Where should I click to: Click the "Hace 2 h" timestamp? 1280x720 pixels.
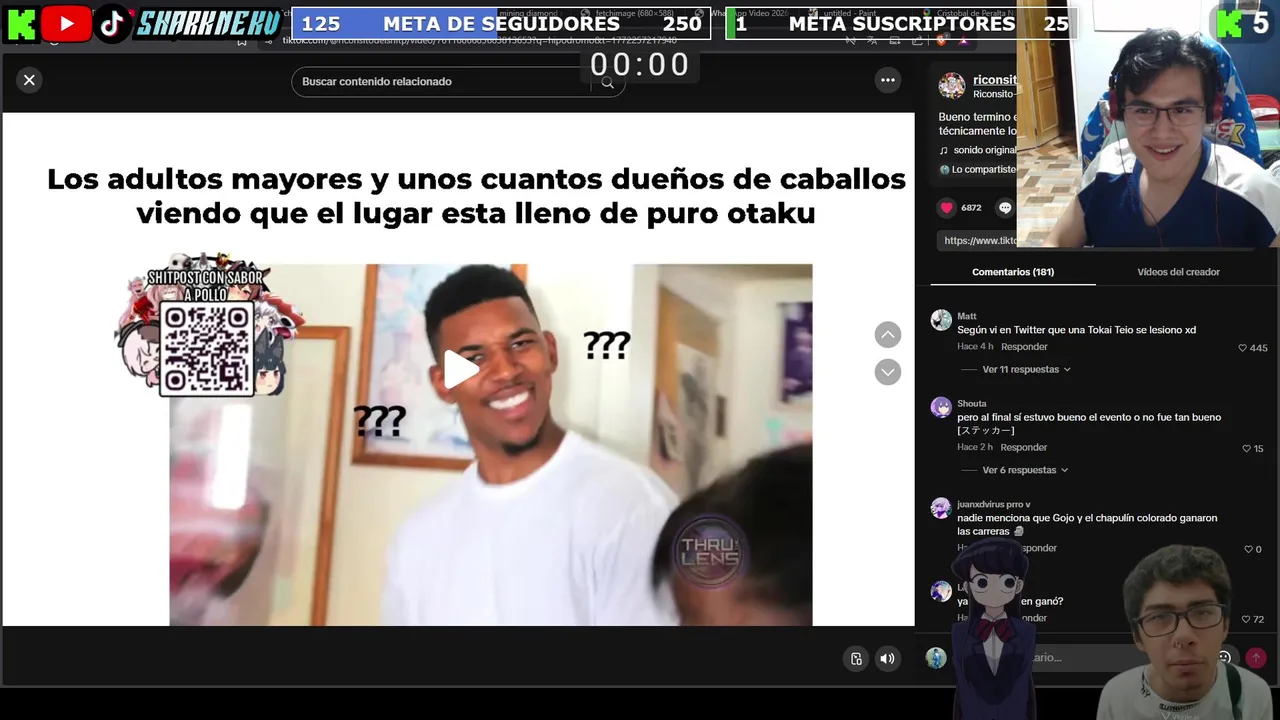975,447
